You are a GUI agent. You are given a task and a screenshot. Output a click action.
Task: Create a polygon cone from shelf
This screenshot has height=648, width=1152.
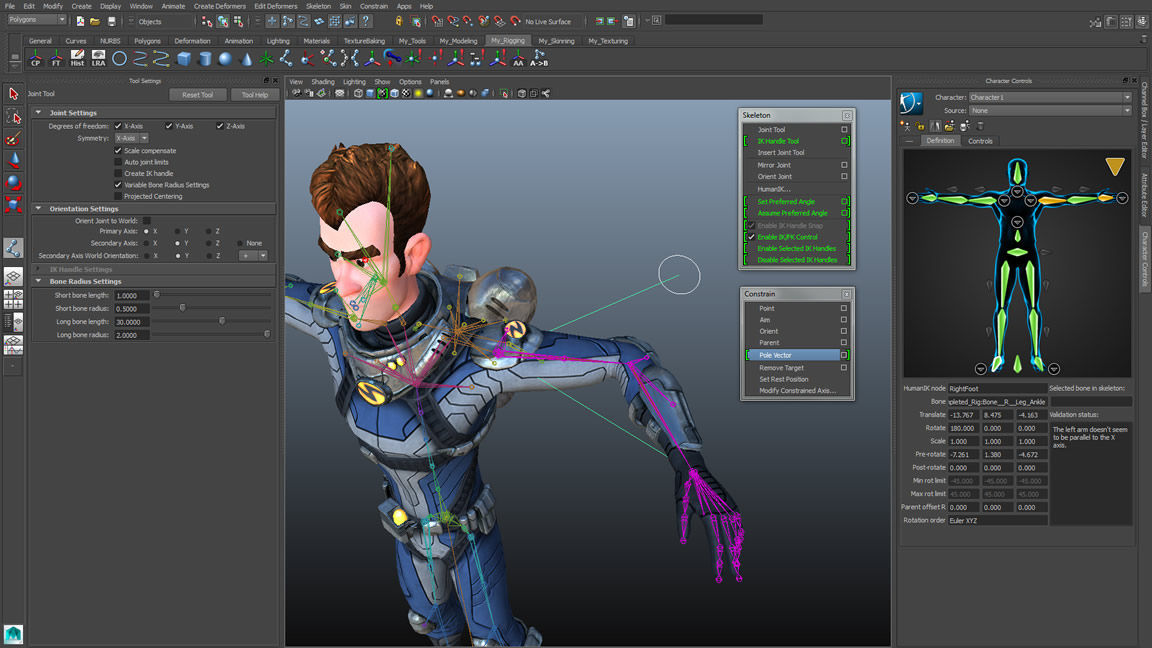246,58
